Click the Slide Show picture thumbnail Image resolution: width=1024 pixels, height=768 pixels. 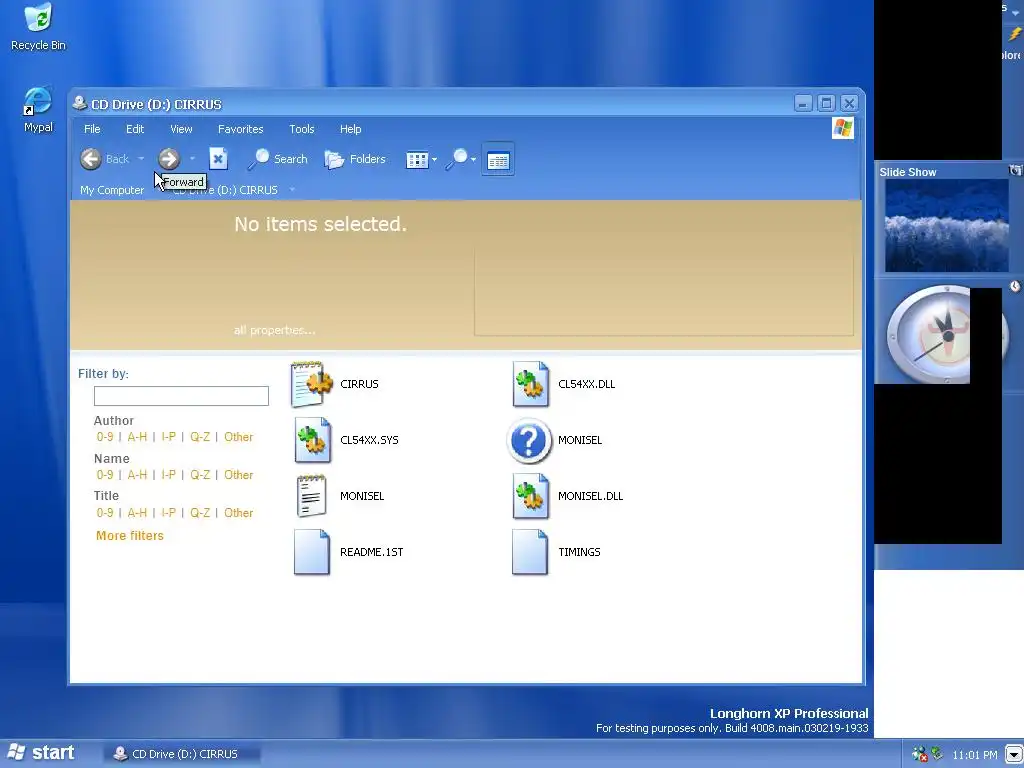point(947,226)
